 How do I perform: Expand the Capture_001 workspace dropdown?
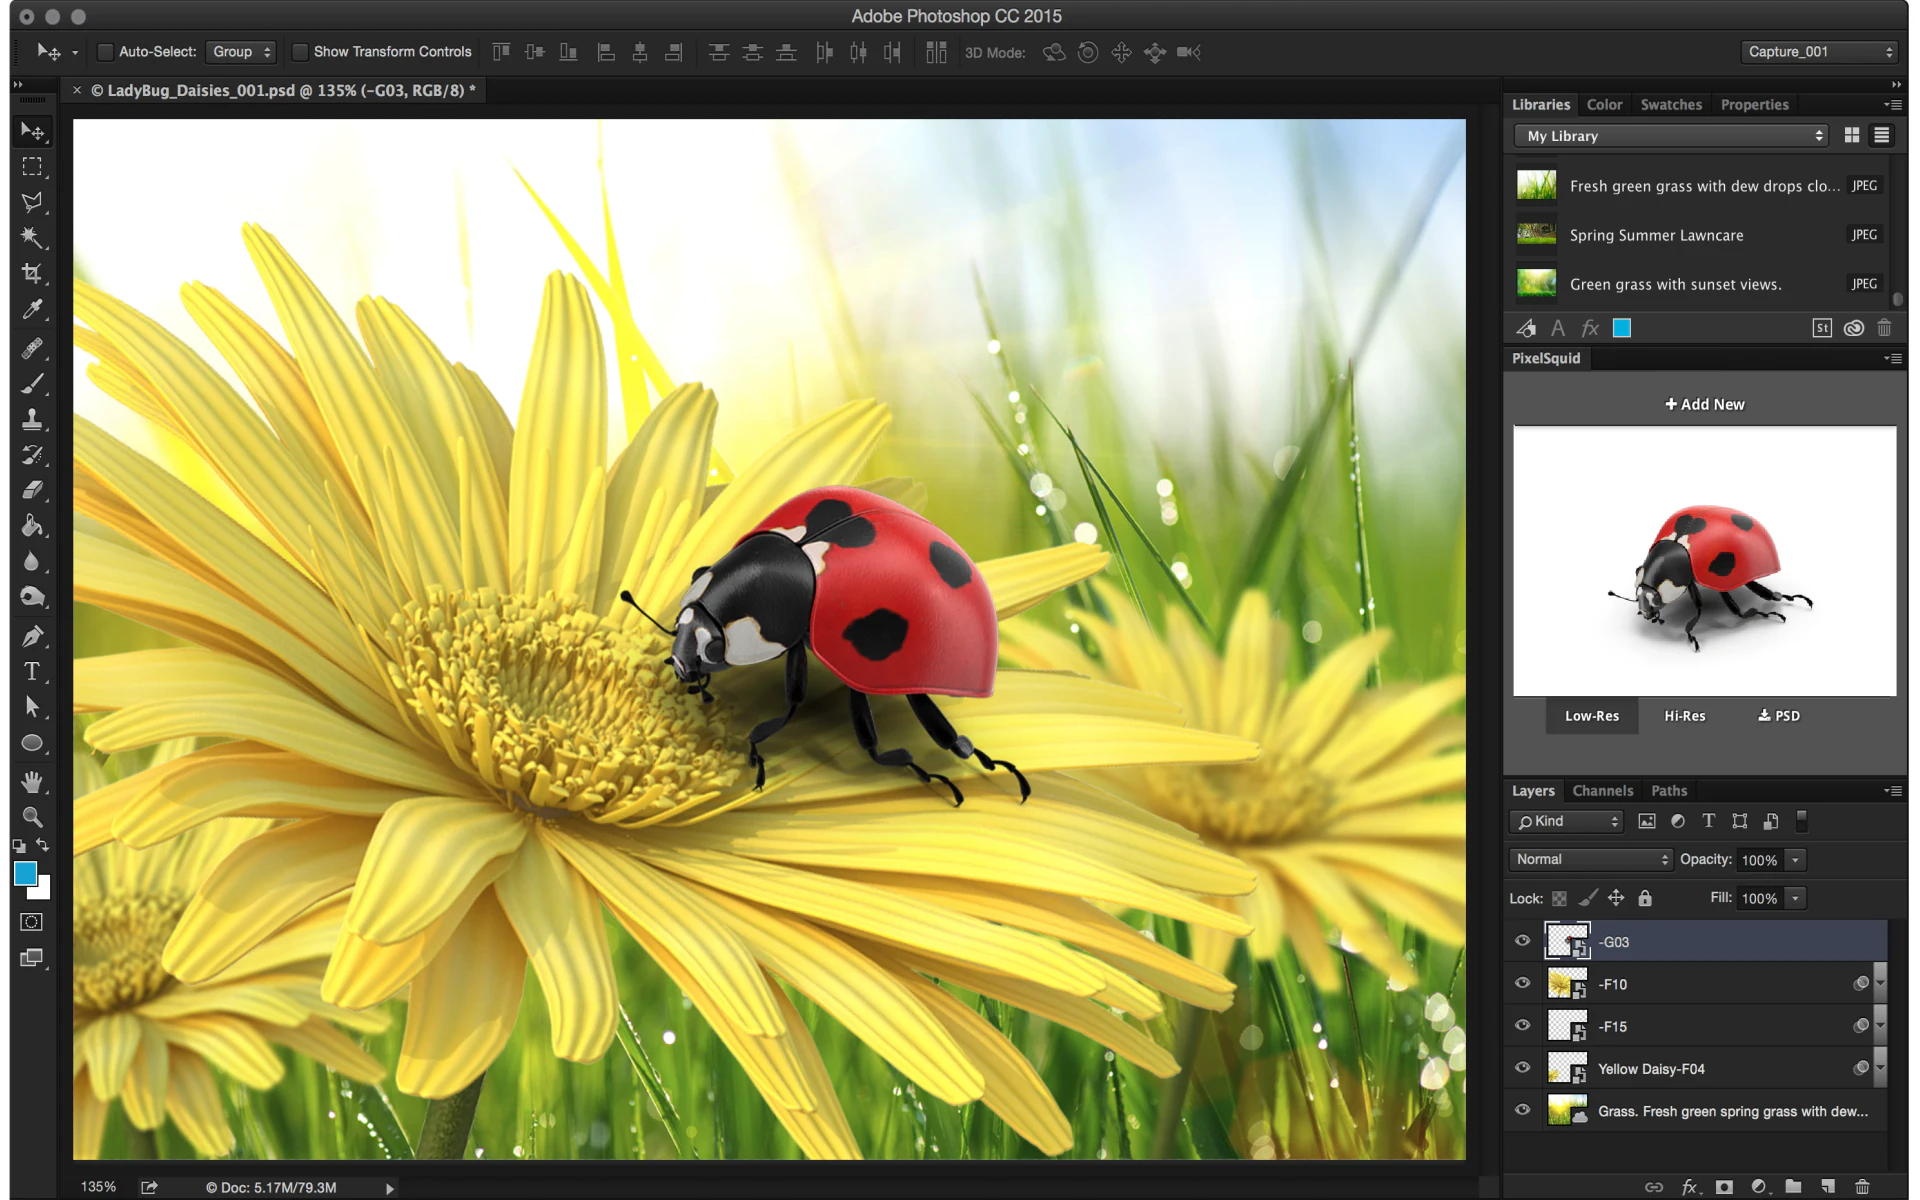click(1819, 52)
